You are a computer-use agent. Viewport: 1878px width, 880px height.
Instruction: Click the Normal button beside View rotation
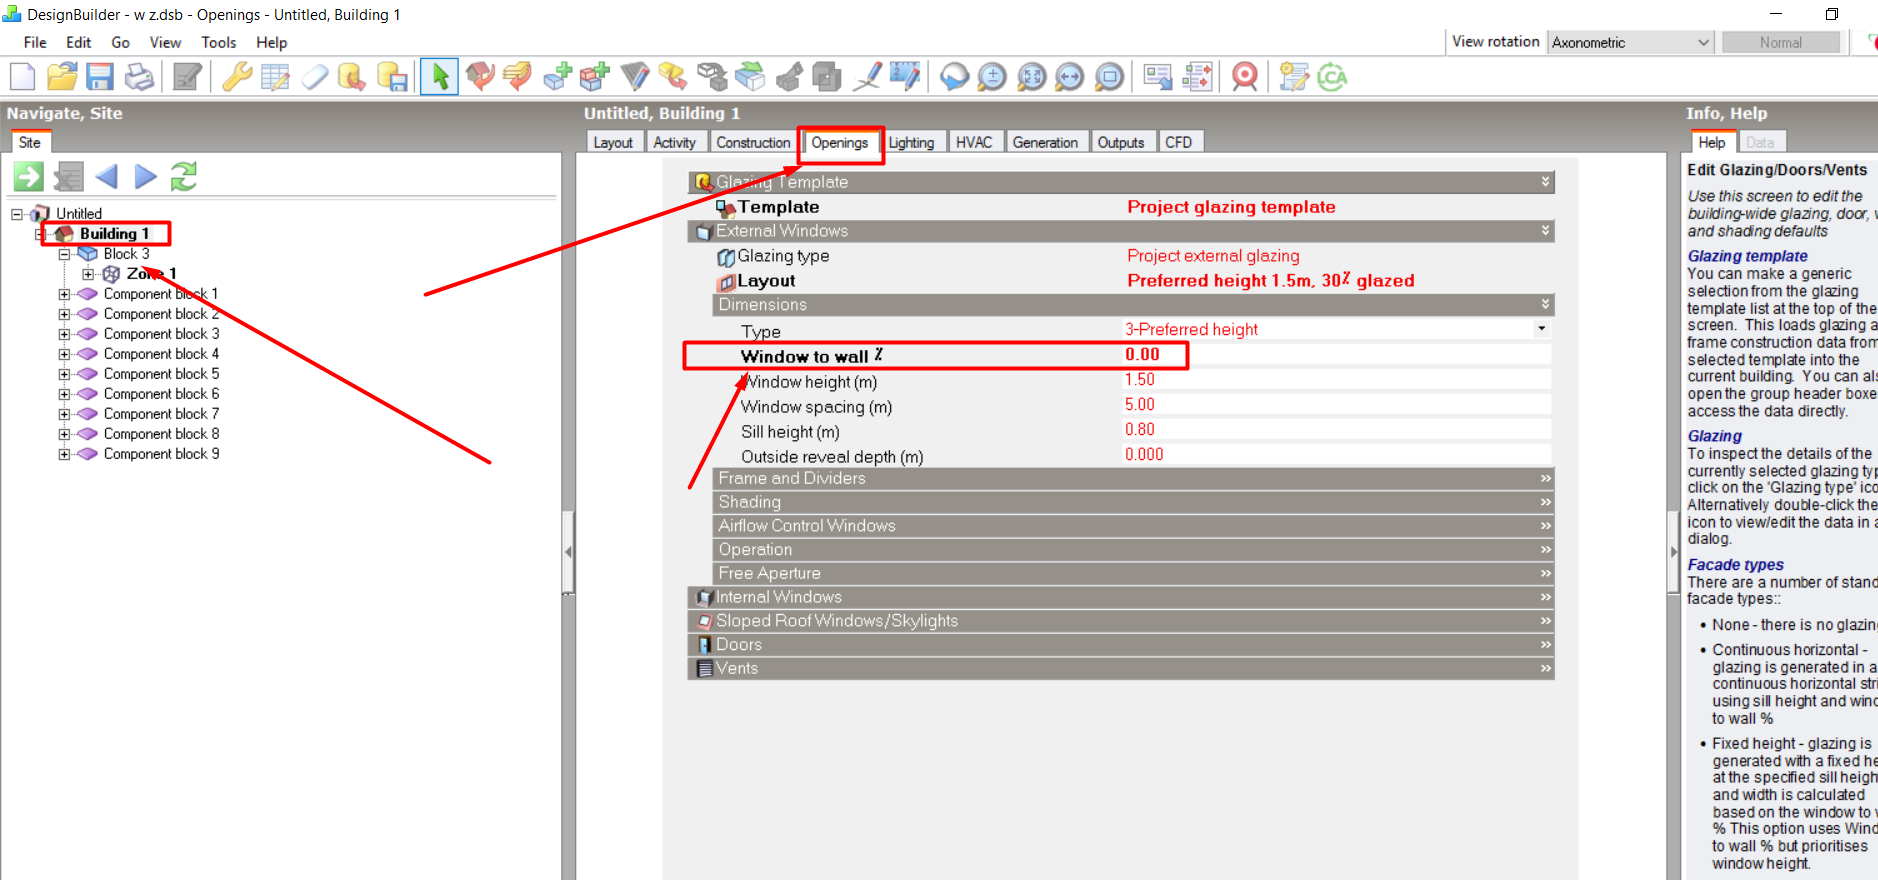point(1780,42)
